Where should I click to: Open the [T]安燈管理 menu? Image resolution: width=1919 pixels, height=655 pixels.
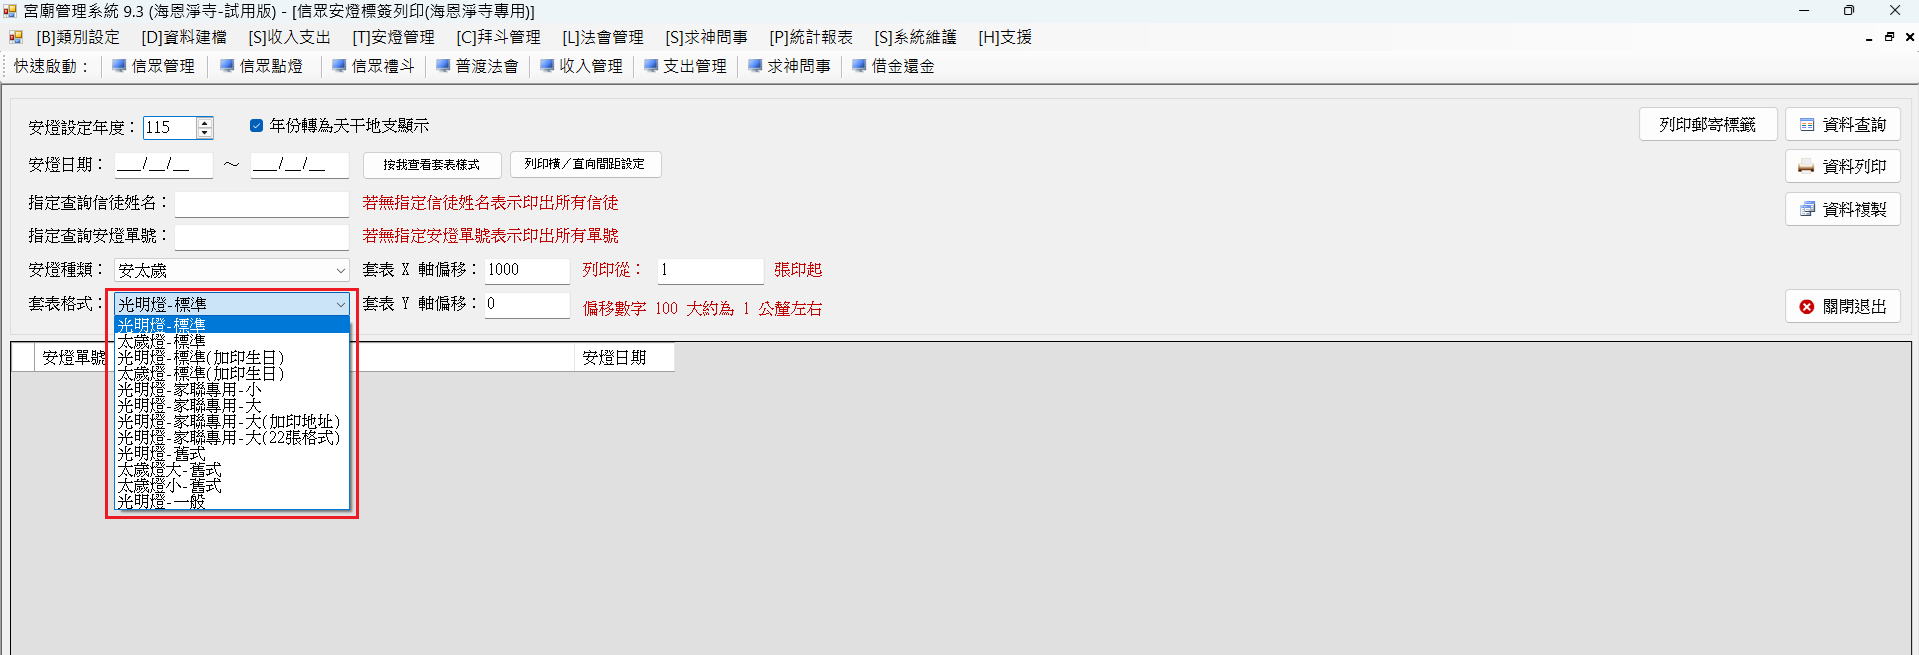point(393,37)
